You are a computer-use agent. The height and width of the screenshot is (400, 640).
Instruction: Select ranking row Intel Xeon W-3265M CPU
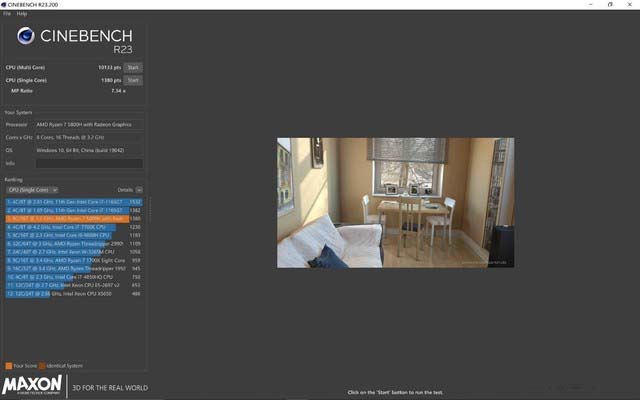coord(74,252)
